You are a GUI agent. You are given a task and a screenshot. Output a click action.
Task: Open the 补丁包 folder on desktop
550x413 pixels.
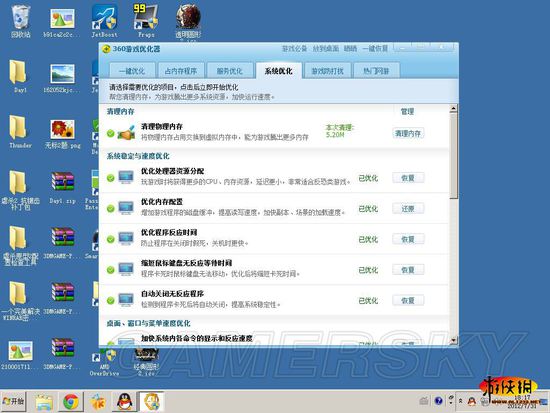[20, 190]
